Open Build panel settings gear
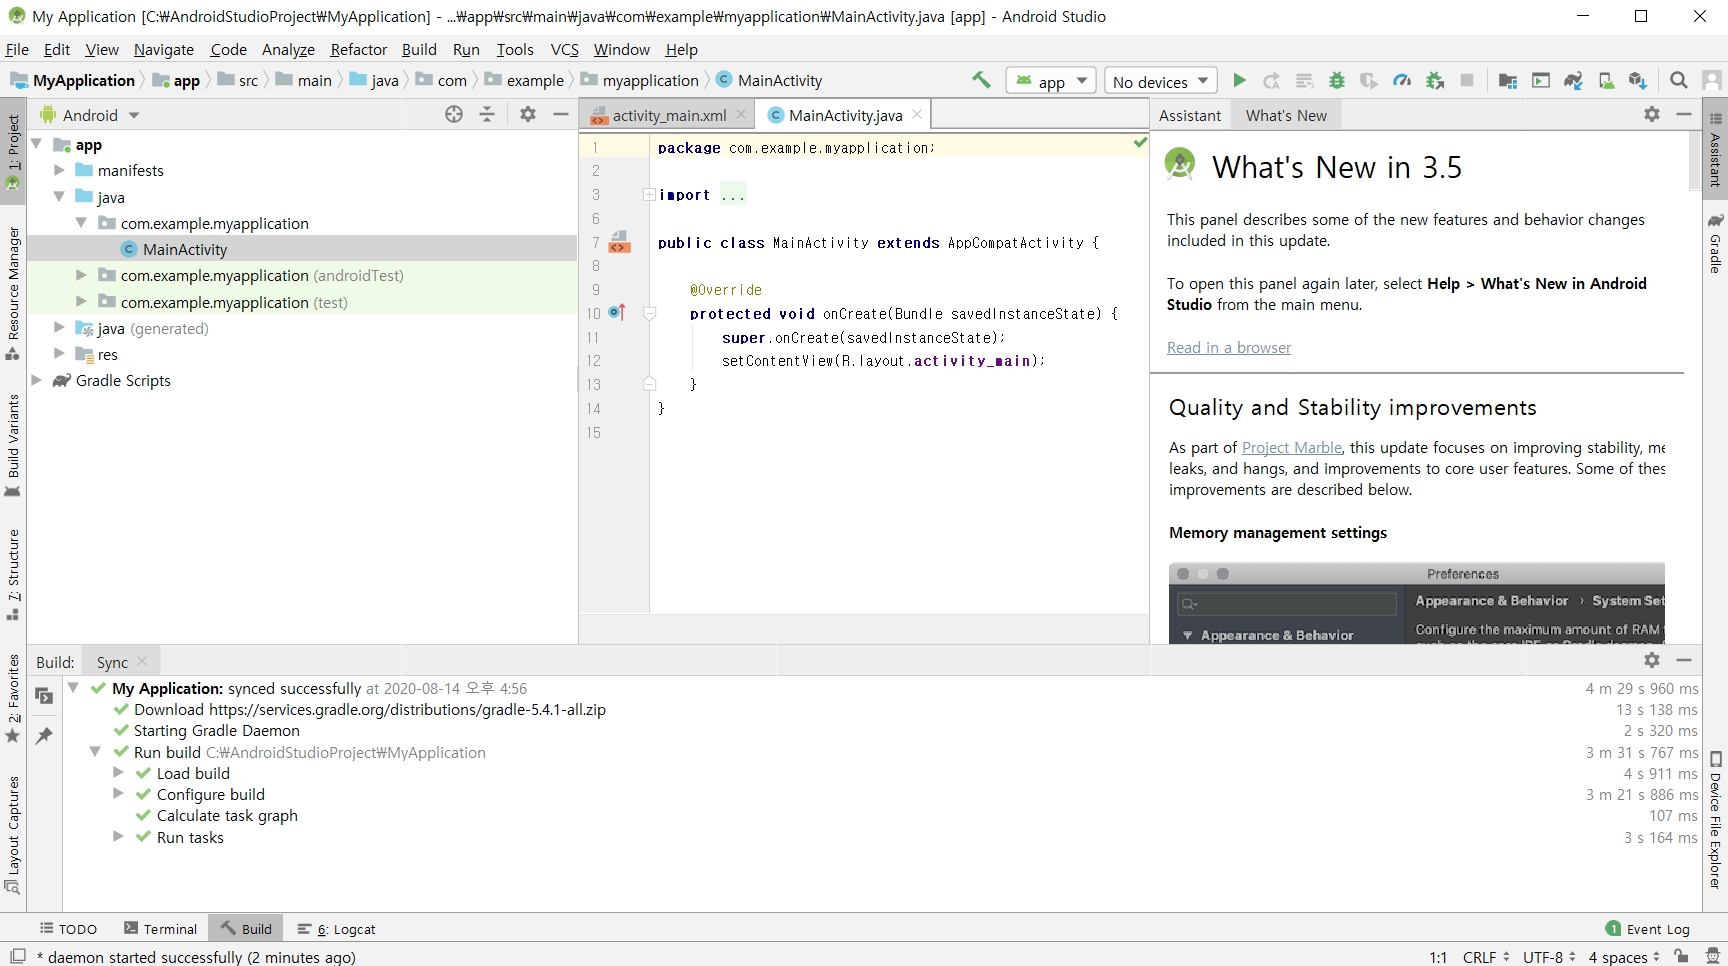 click(1652, 660)
